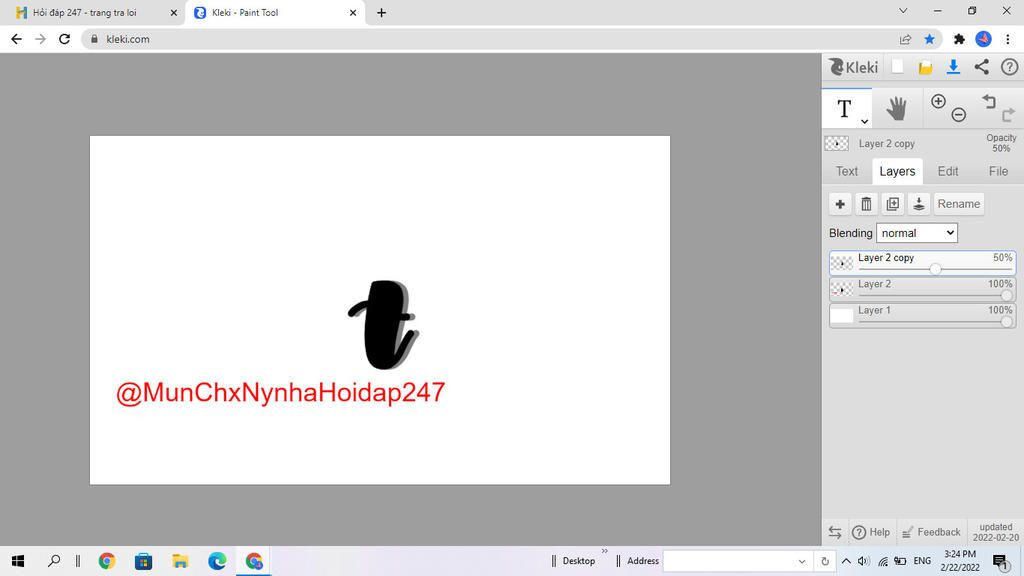Image resolution: width=1024 pixels, height=576 pixels.
Task: Open Chrome three-dot menu
Action: (1008, 39)
